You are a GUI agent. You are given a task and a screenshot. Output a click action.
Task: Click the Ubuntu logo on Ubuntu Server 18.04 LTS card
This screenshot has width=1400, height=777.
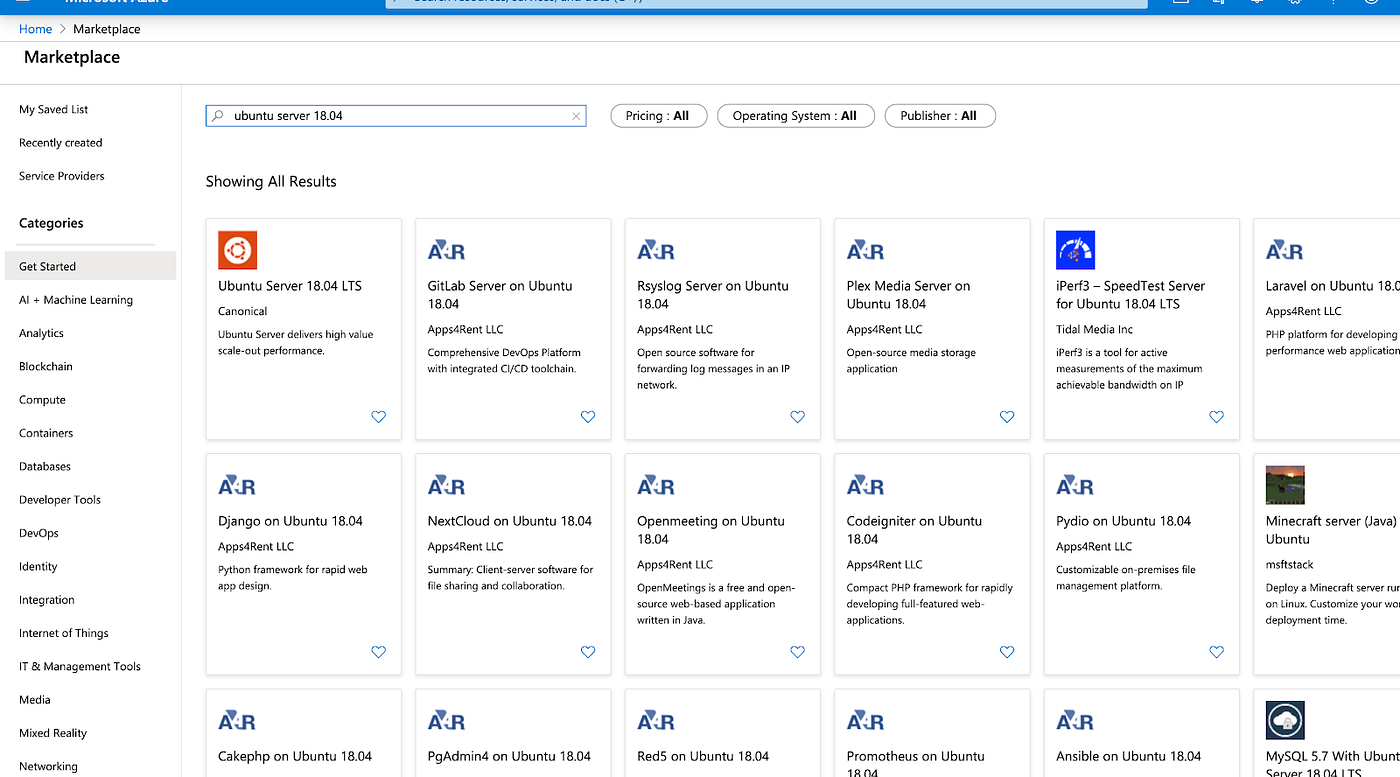tap(238, 250)
